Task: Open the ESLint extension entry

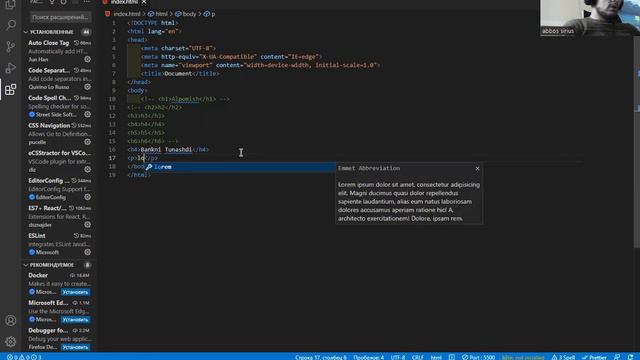Action: 59,244
